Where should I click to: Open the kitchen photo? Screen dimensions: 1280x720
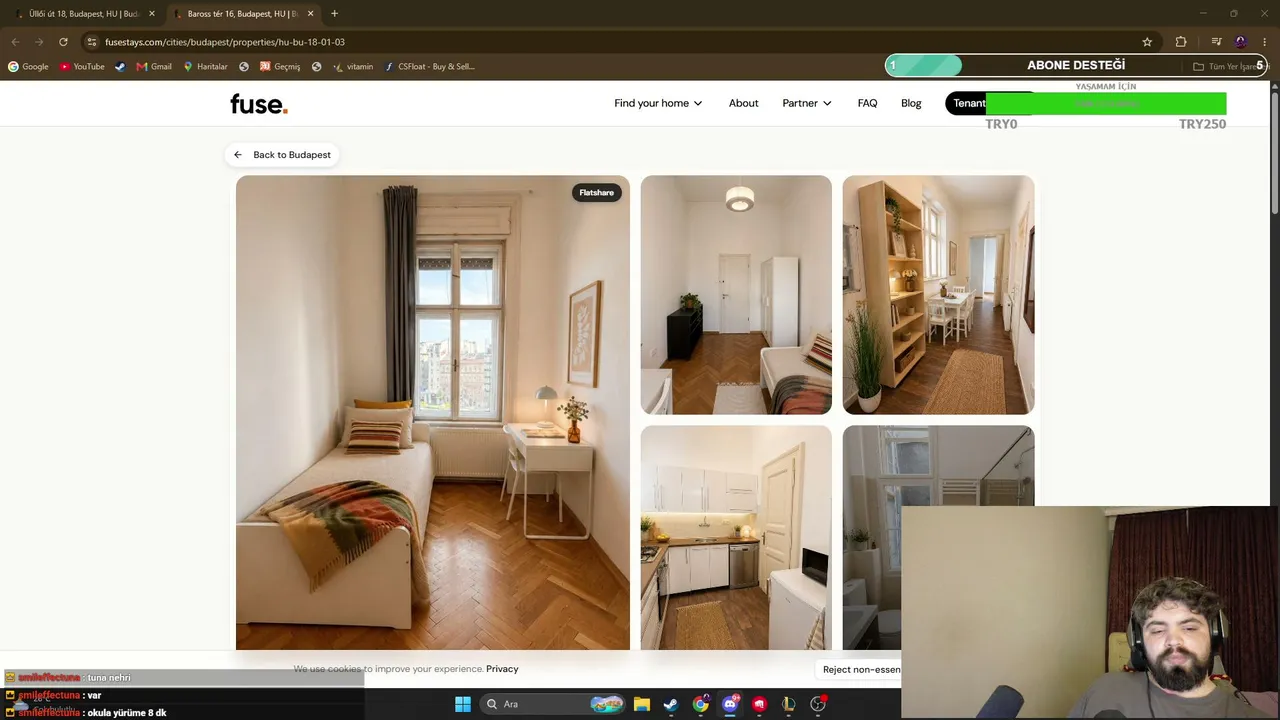pos(736,538)
